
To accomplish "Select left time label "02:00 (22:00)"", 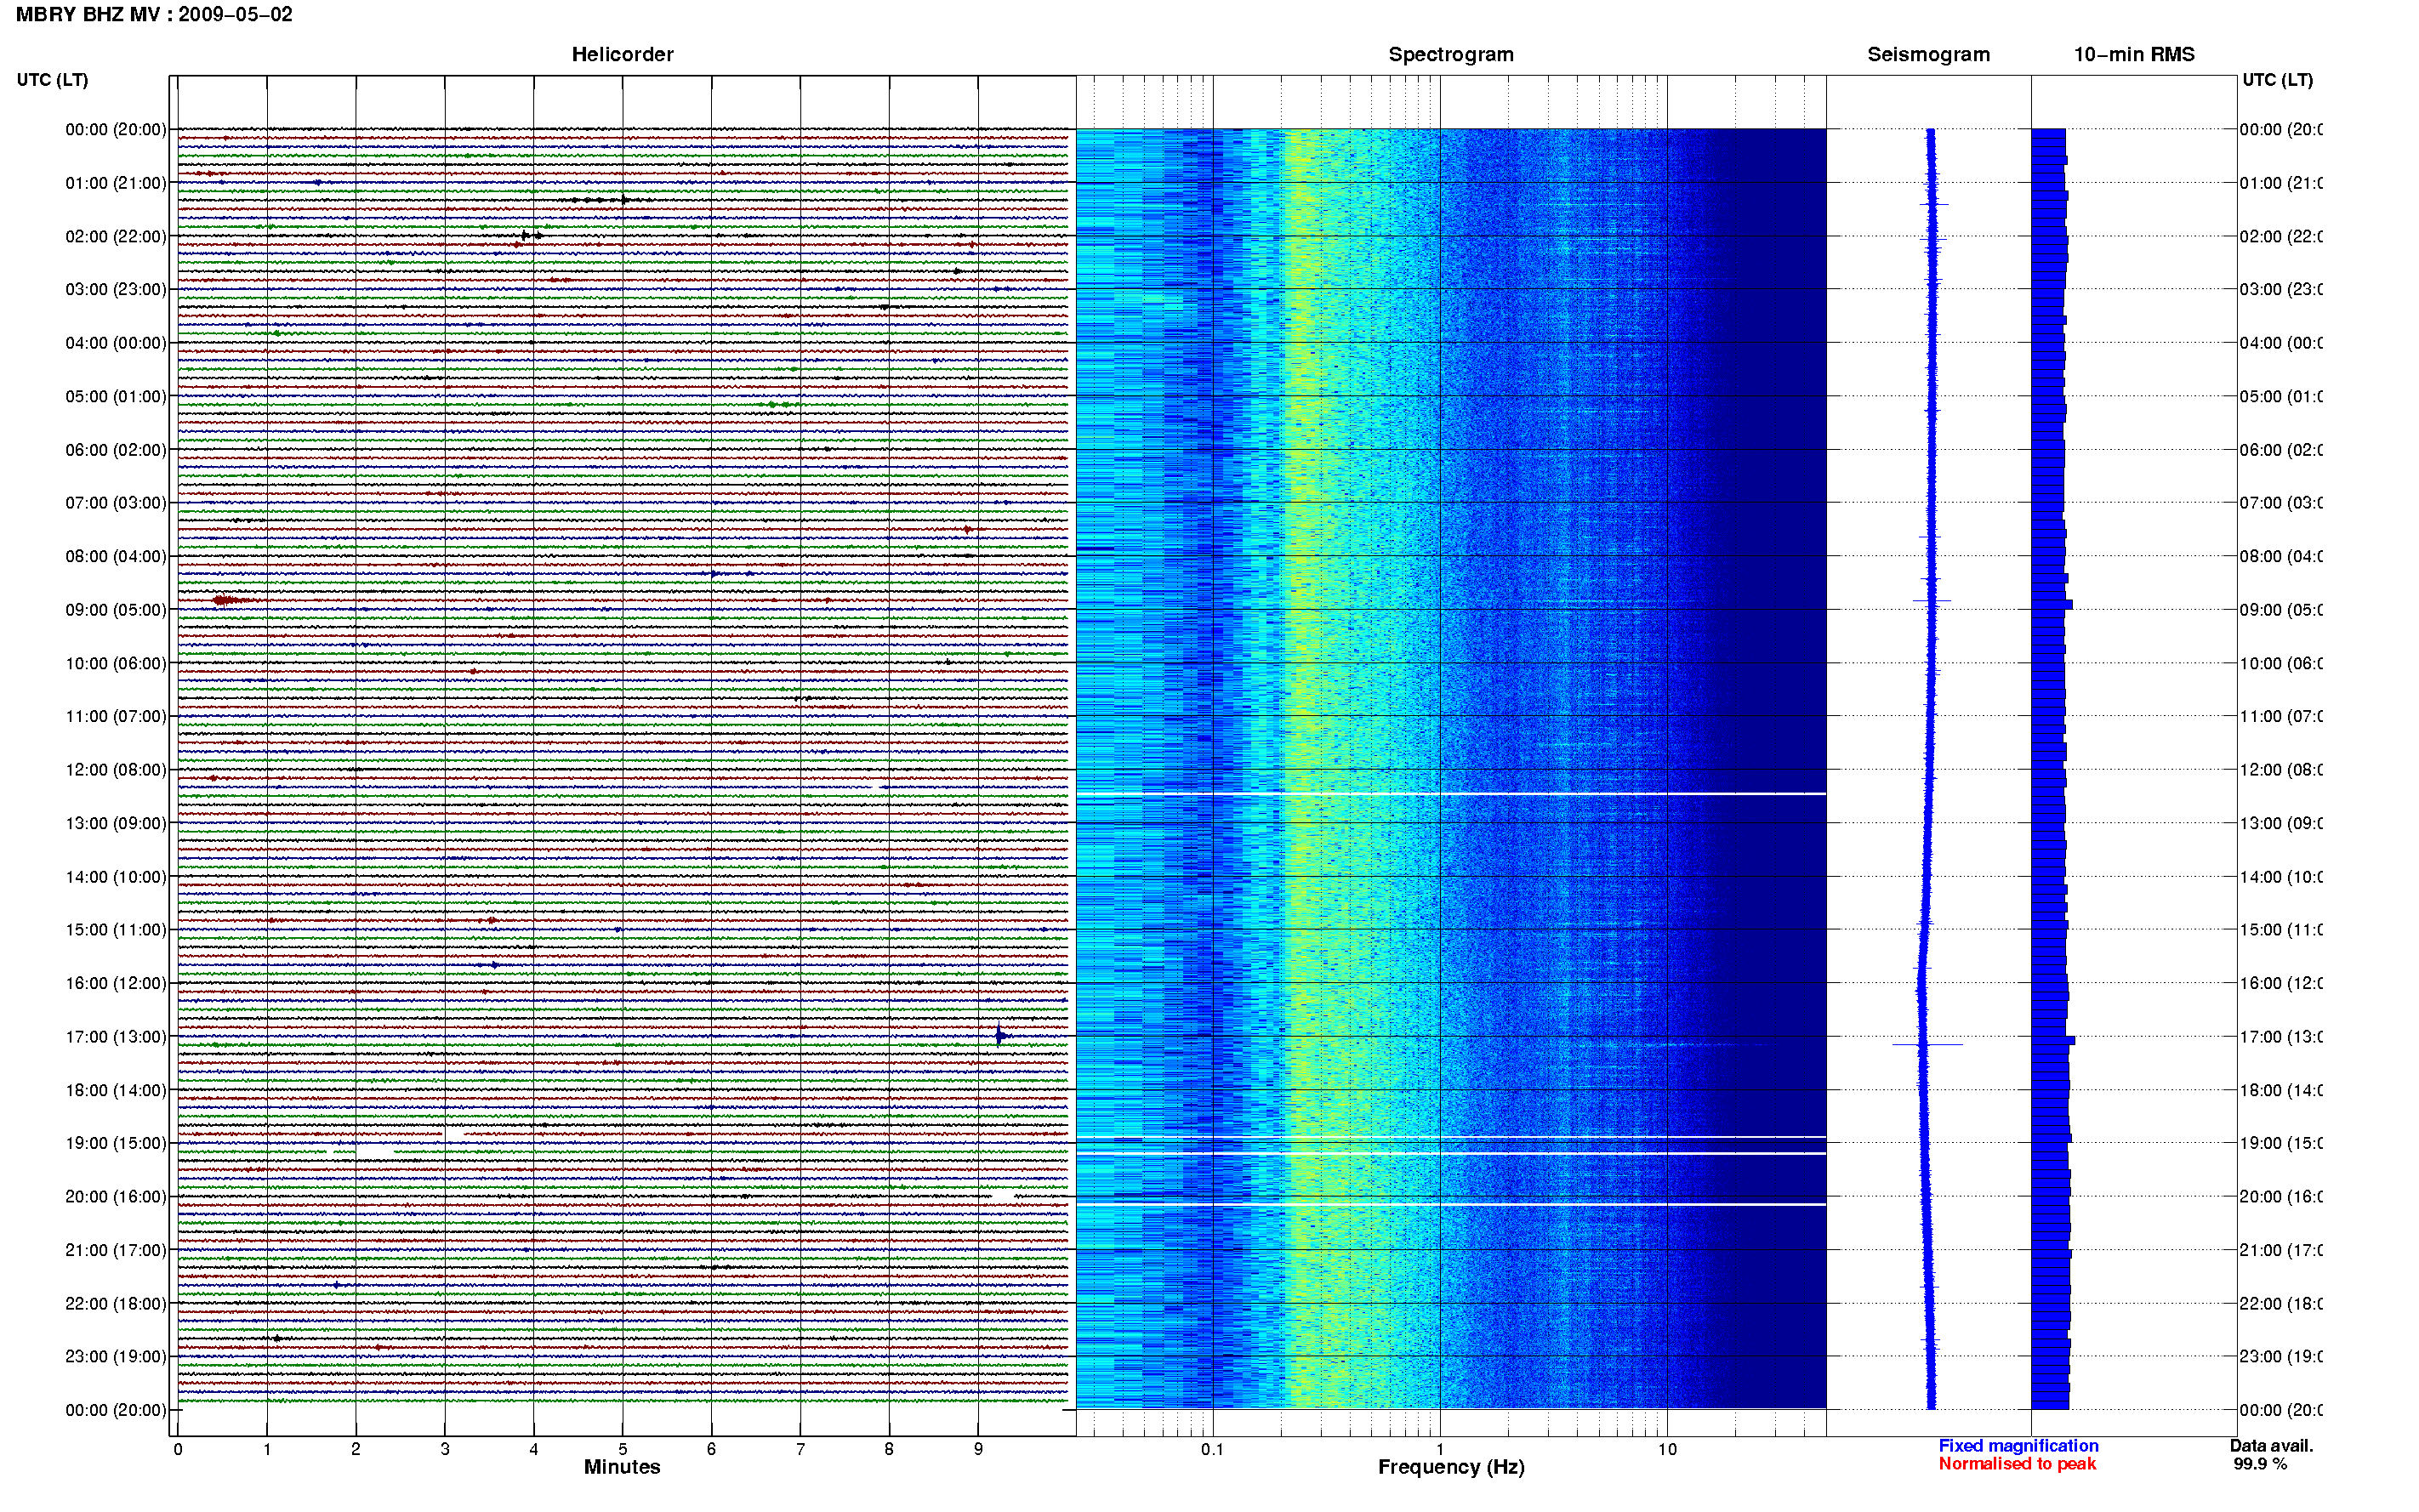I will pyautogui.click(x=115, y=237).
